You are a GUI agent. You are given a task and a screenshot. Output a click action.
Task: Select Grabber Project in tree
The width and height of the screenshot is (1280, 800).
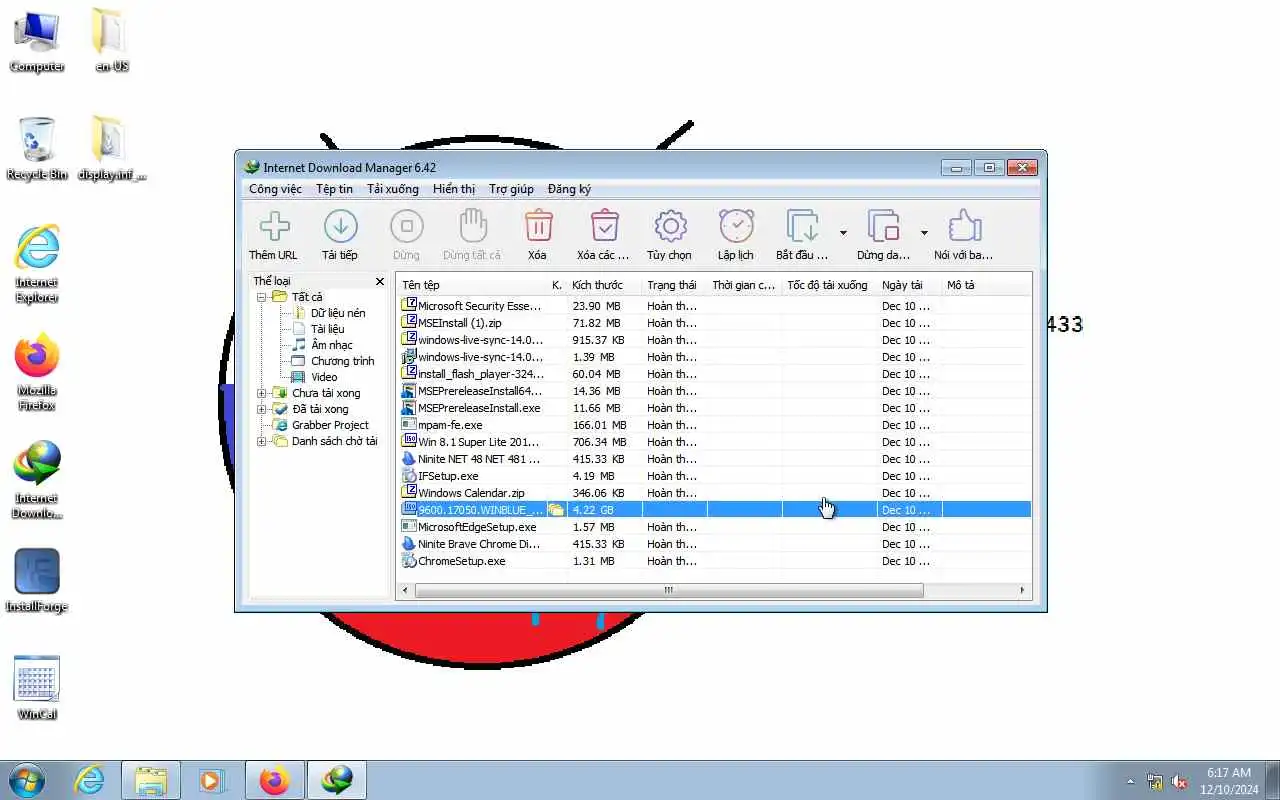pyautogui.click(x=330, y=425)
